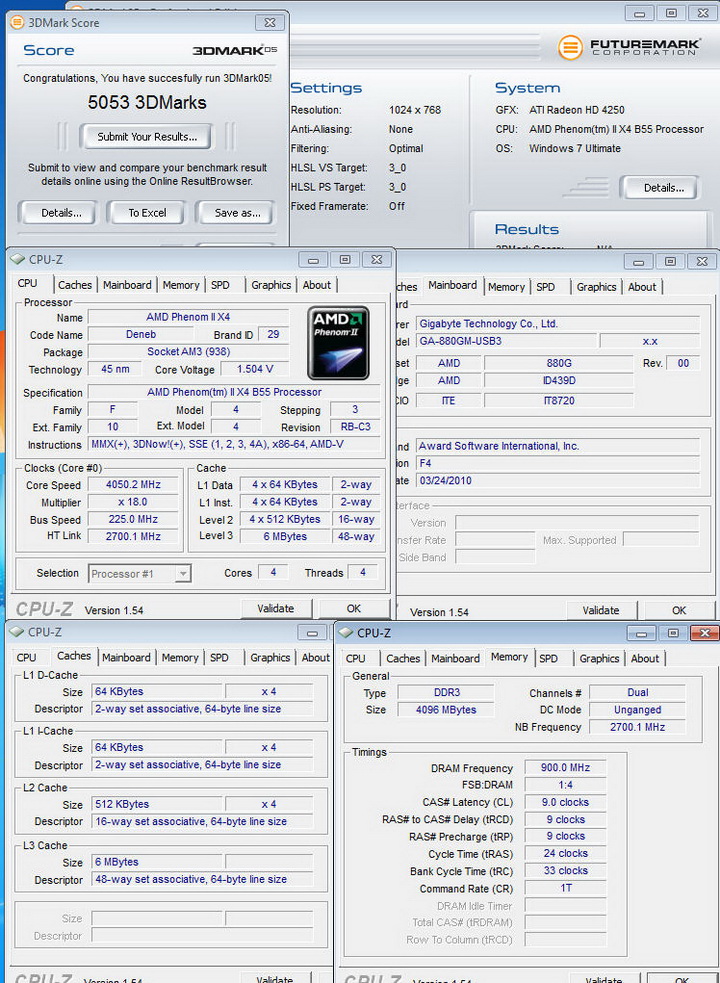This screenshot has height=983, width=720.
Task: Select About tab in Memory window
Action: click(x=645, y=659)
